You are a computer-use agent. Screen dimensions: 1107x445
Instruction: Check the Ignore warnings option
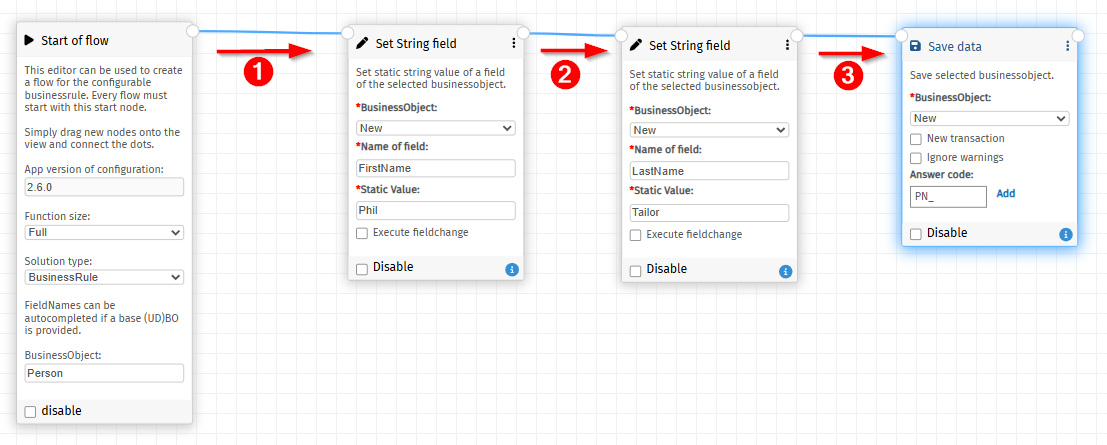(916, 158)
